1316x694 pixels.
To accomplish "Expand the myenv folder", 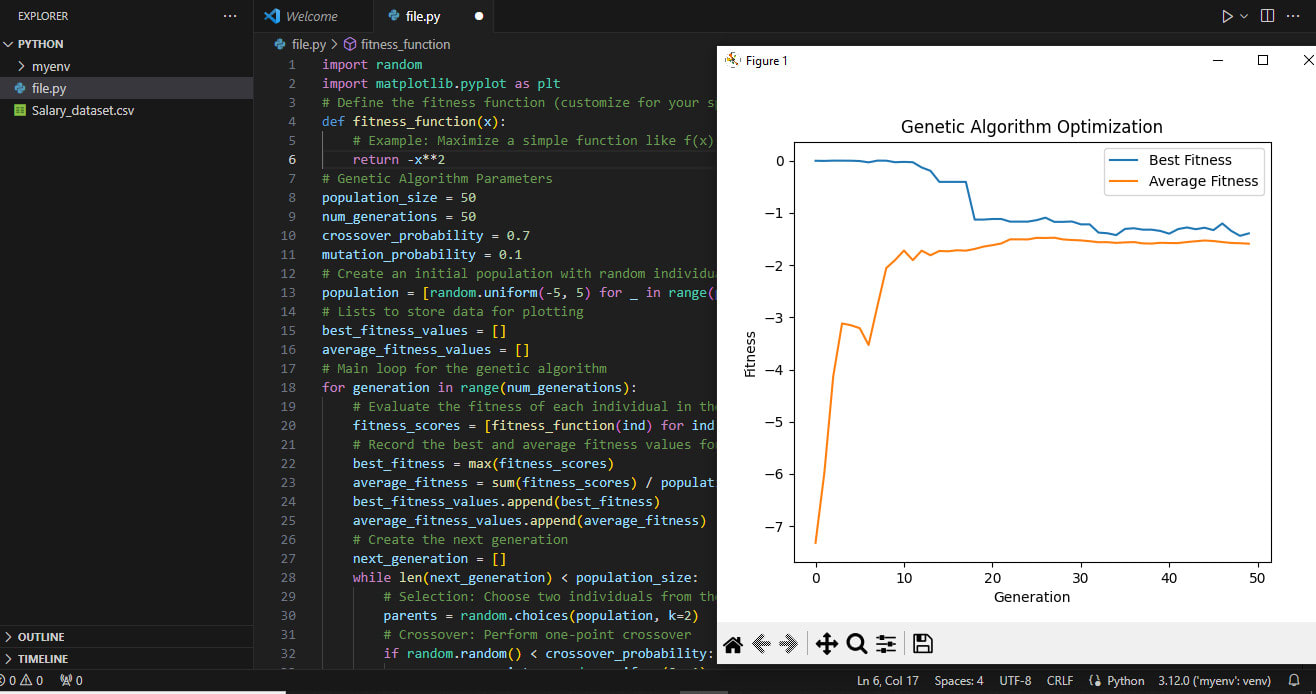I will tap(51, 66).
